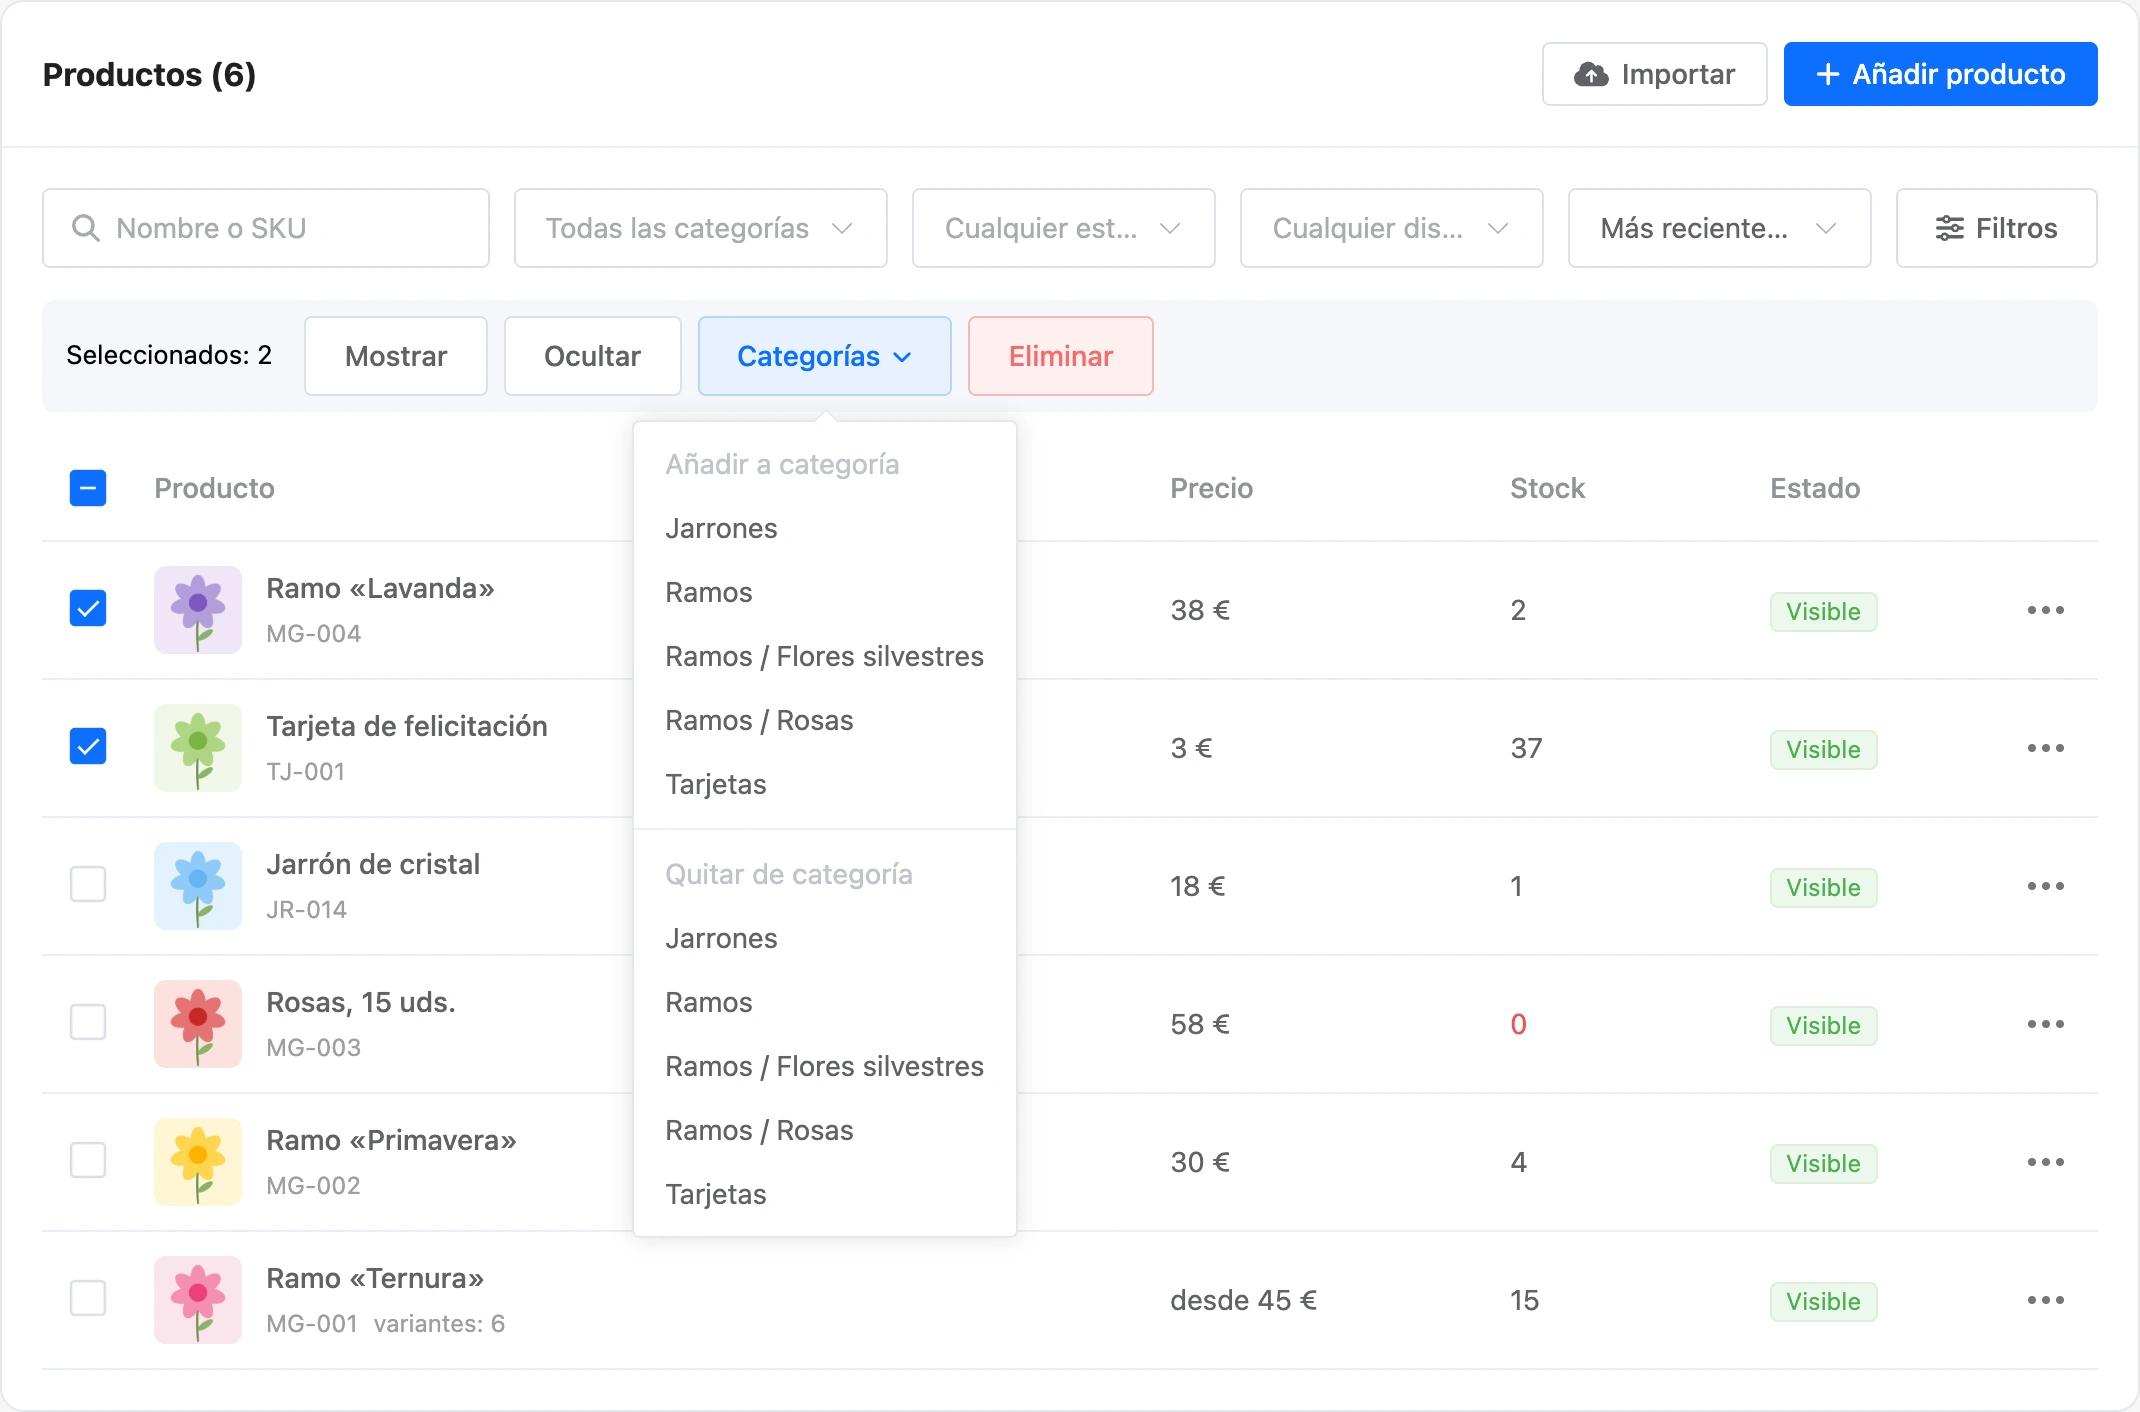Uncheck the Ramo «Lavanda» checkbox
This screenshot has width=2140, height=1412.
point(88,608)
